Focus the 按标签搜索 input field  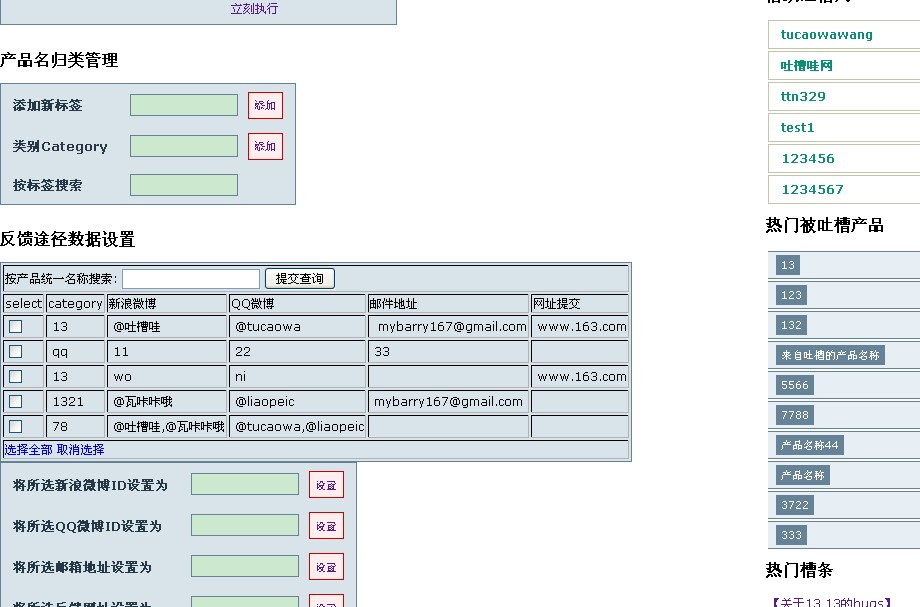pos(184,185)
